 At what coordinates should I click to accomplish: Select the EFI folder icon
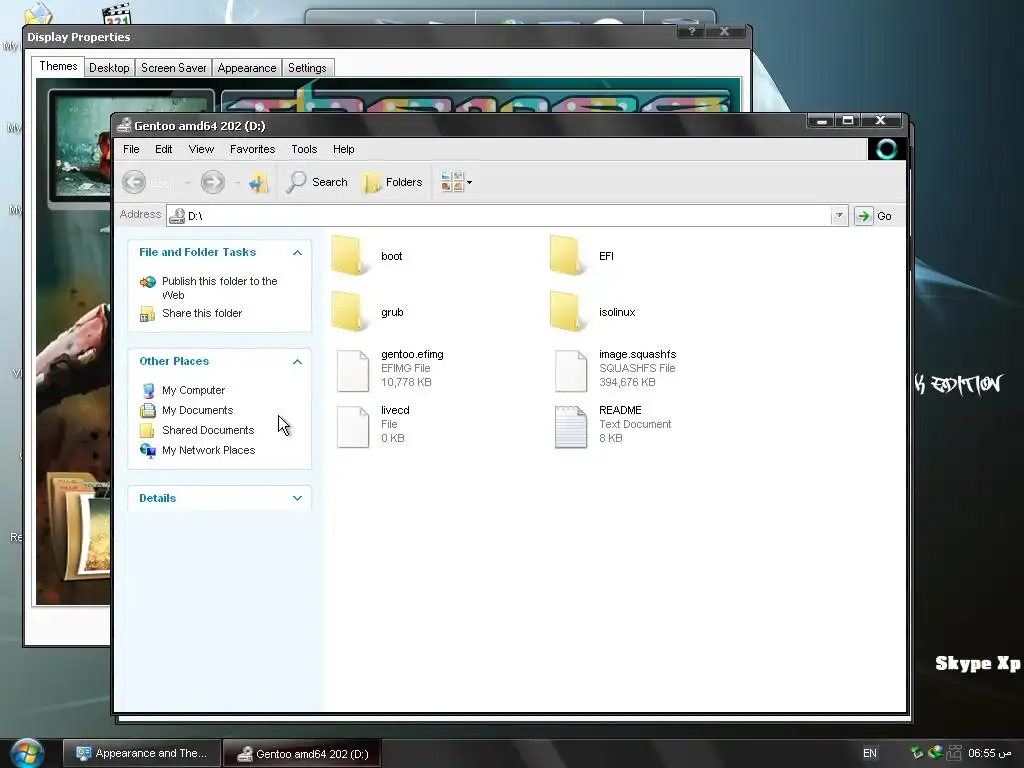click(566, 255)
